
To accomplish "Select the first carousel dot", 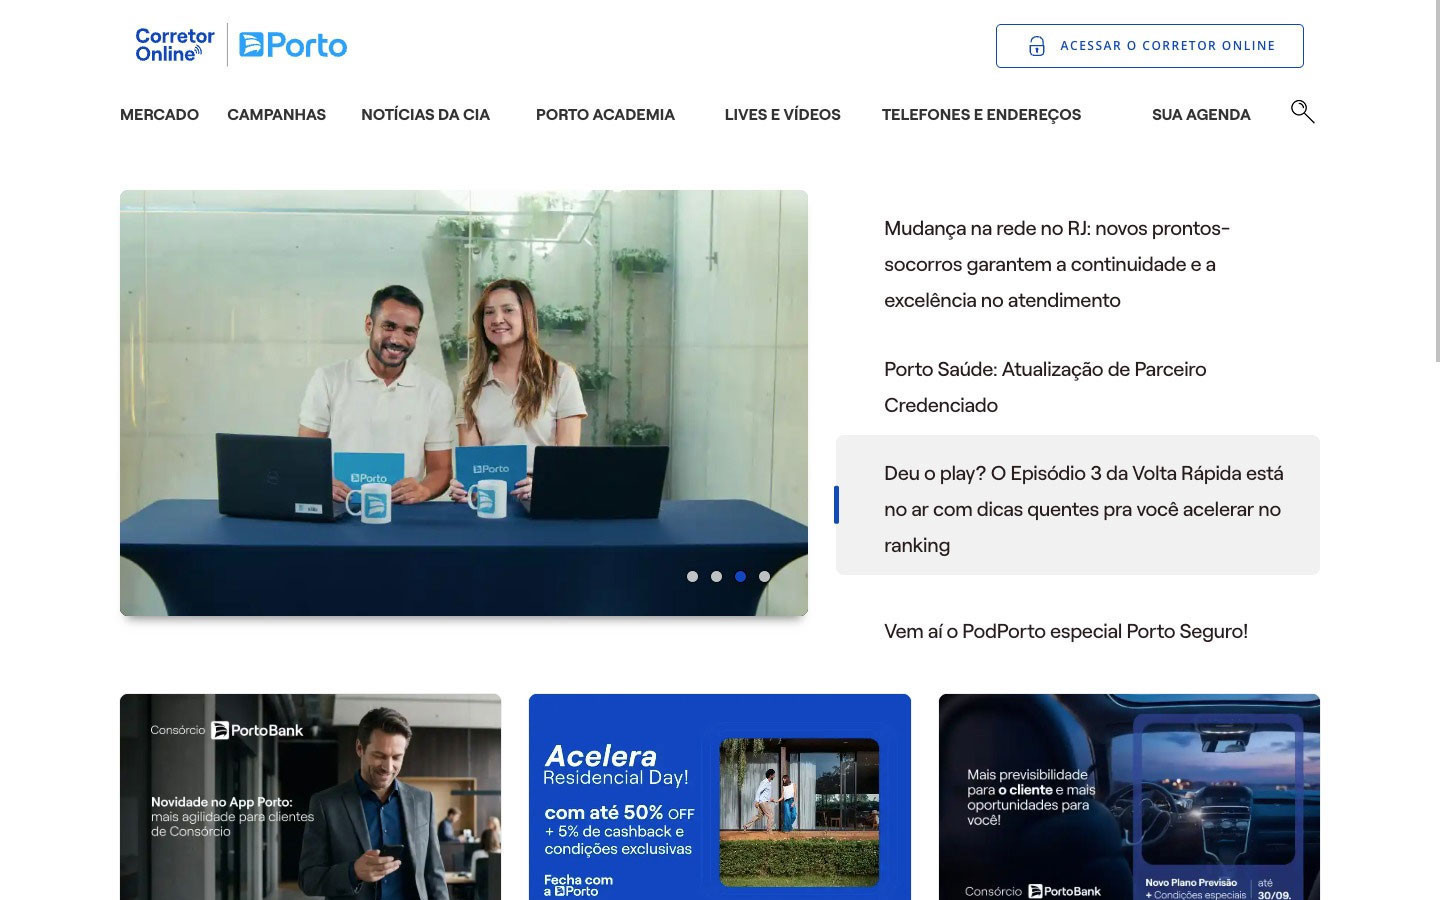I will point(692,576).
